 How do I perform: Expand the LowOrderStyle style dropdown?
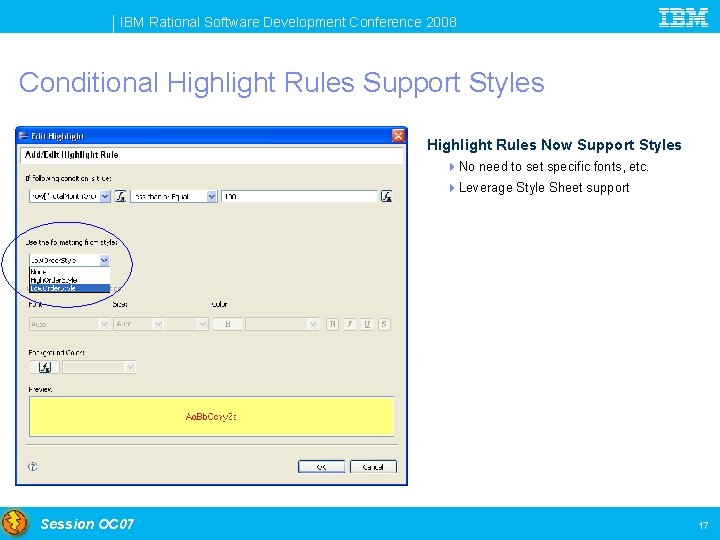coord(104,260)
